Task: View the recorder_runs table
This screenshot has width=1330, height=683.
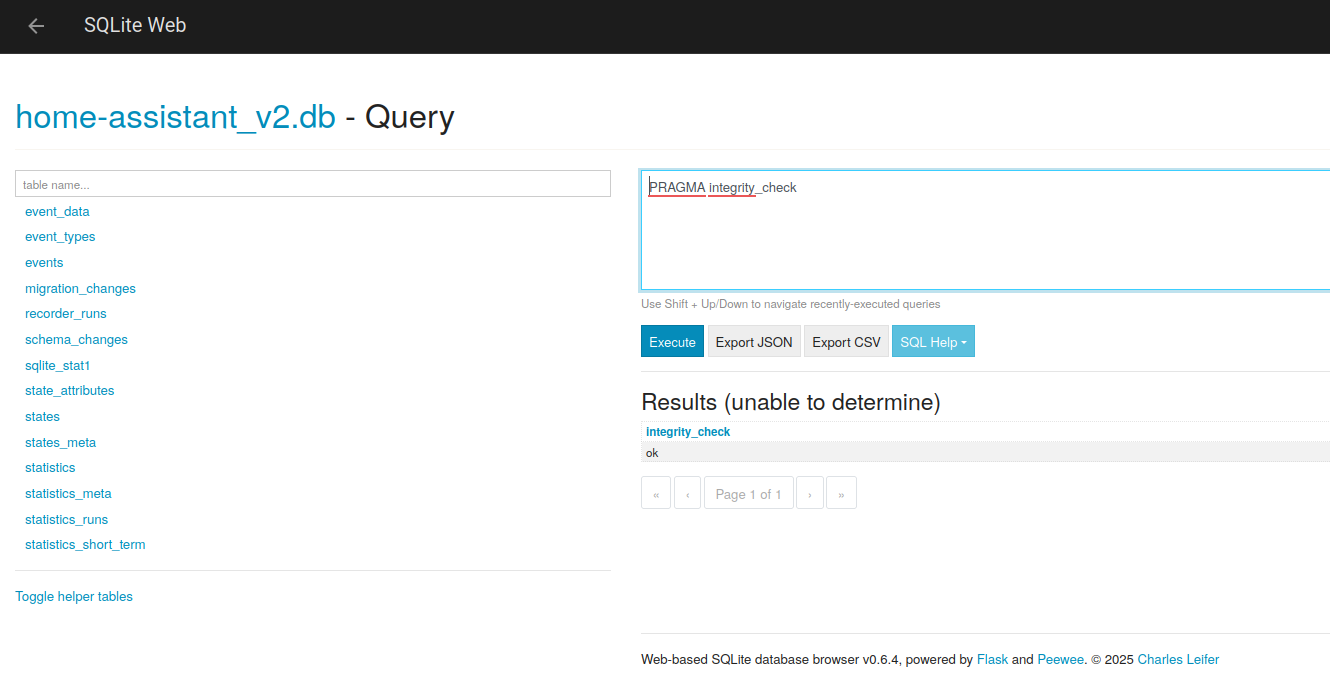Action: click(x=66, y=314)
